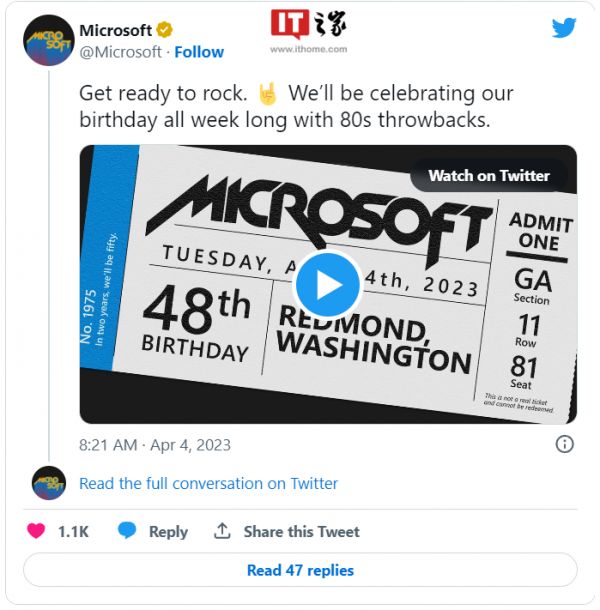Click the gold verified badge
The image size is (600, 610).
pos(167,30)
